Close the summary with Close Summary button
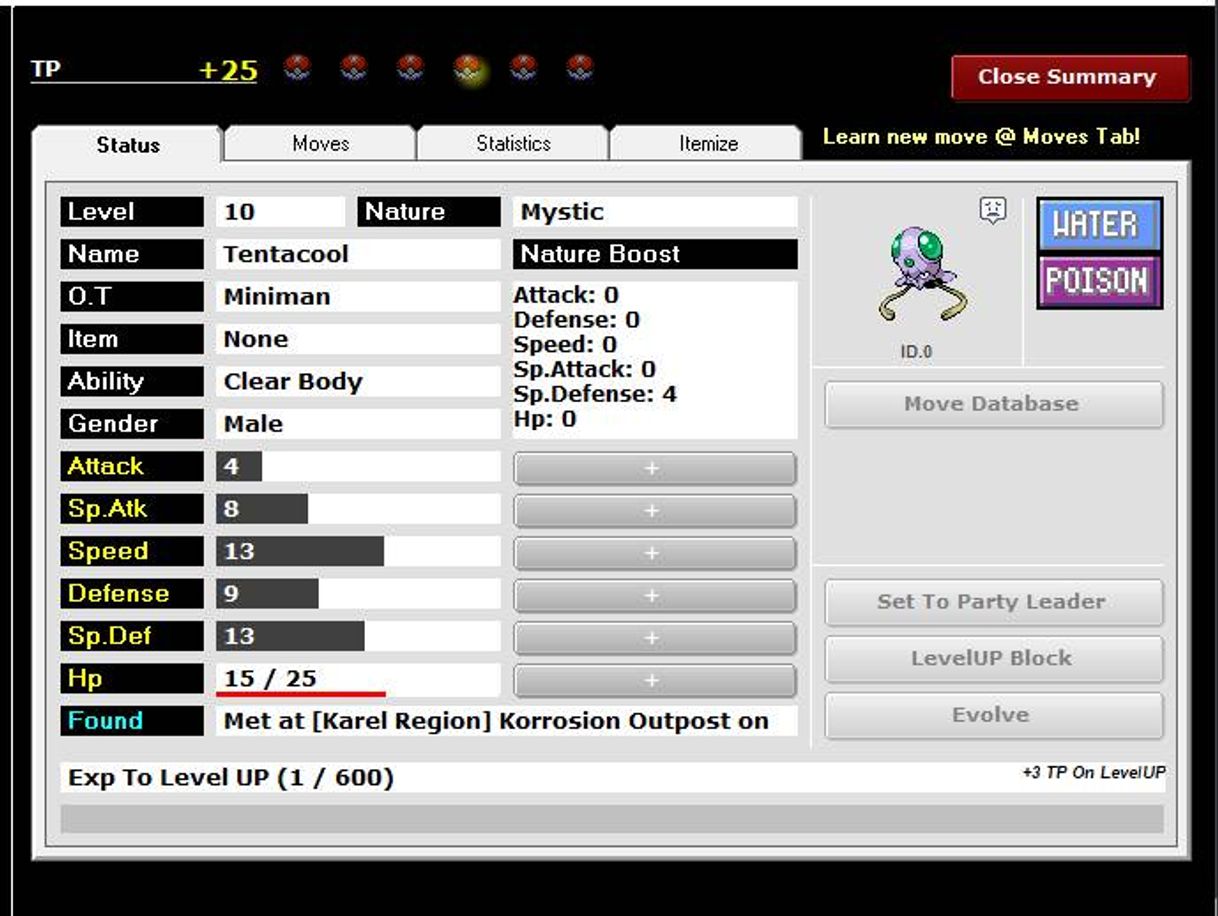The width and height of the screenshot is (1218, 916). coord(1069,77)
